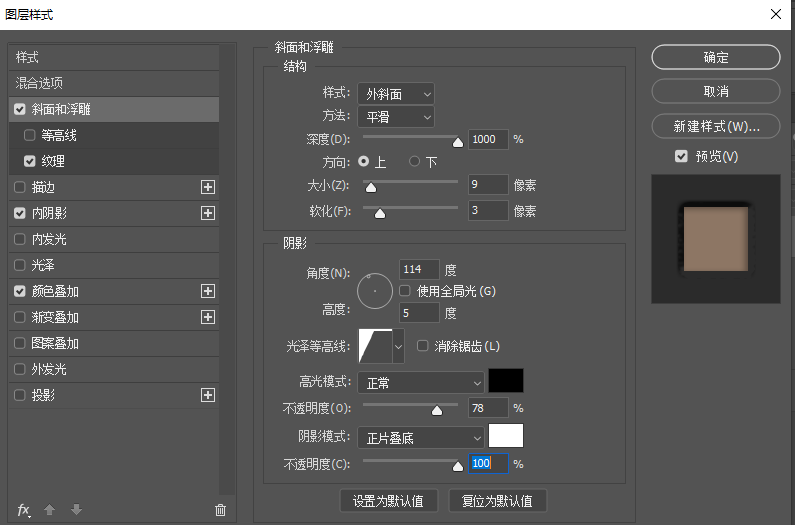Click the shadow opacity field 100
The height and width of the screenshot is (525, 795).
pos(488,464)
